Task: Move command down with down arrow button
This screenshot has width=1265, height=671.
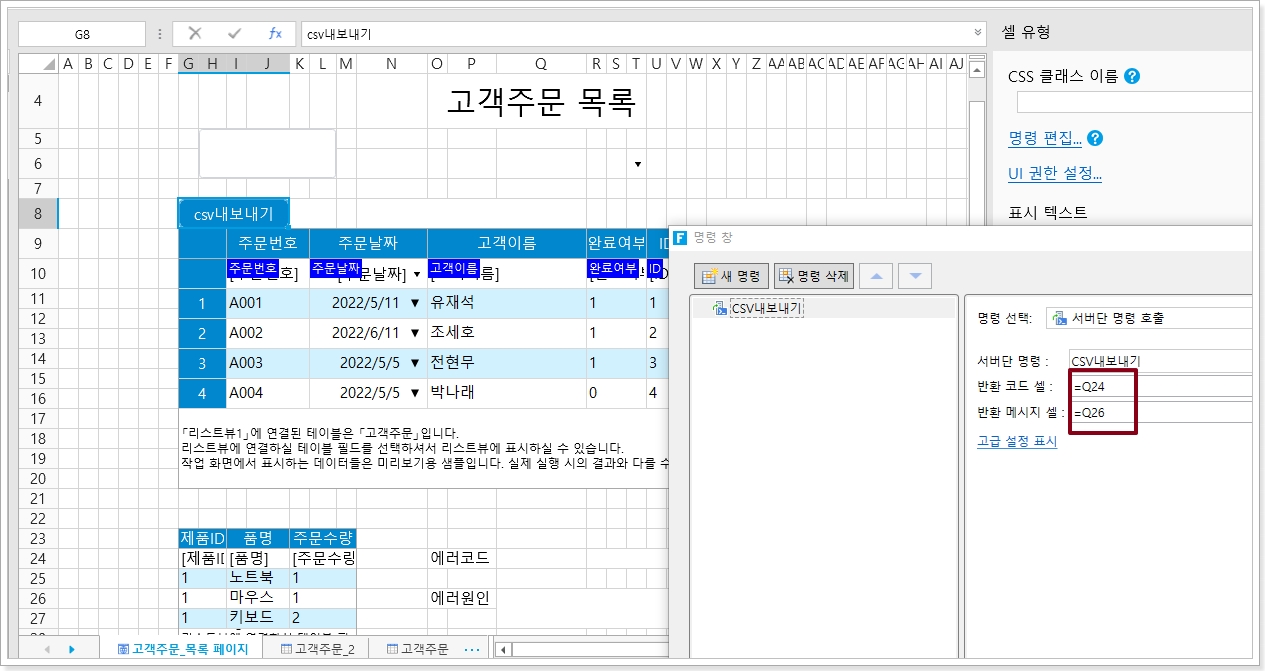Action: [914, 276]
